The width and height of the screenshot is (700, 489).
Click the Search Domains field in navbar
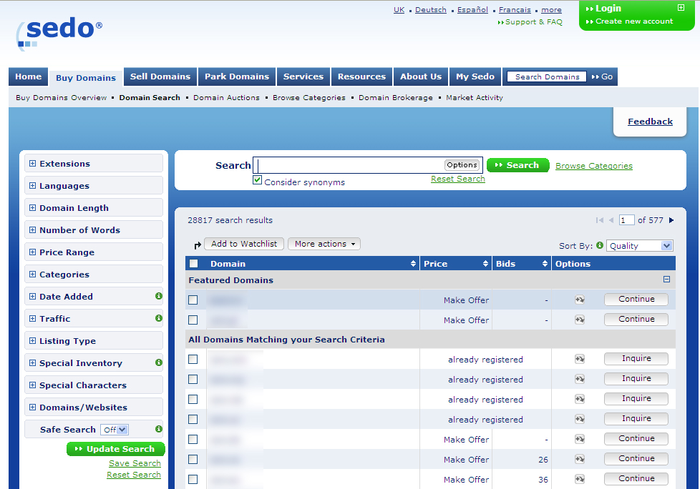(x=547, y=77)
